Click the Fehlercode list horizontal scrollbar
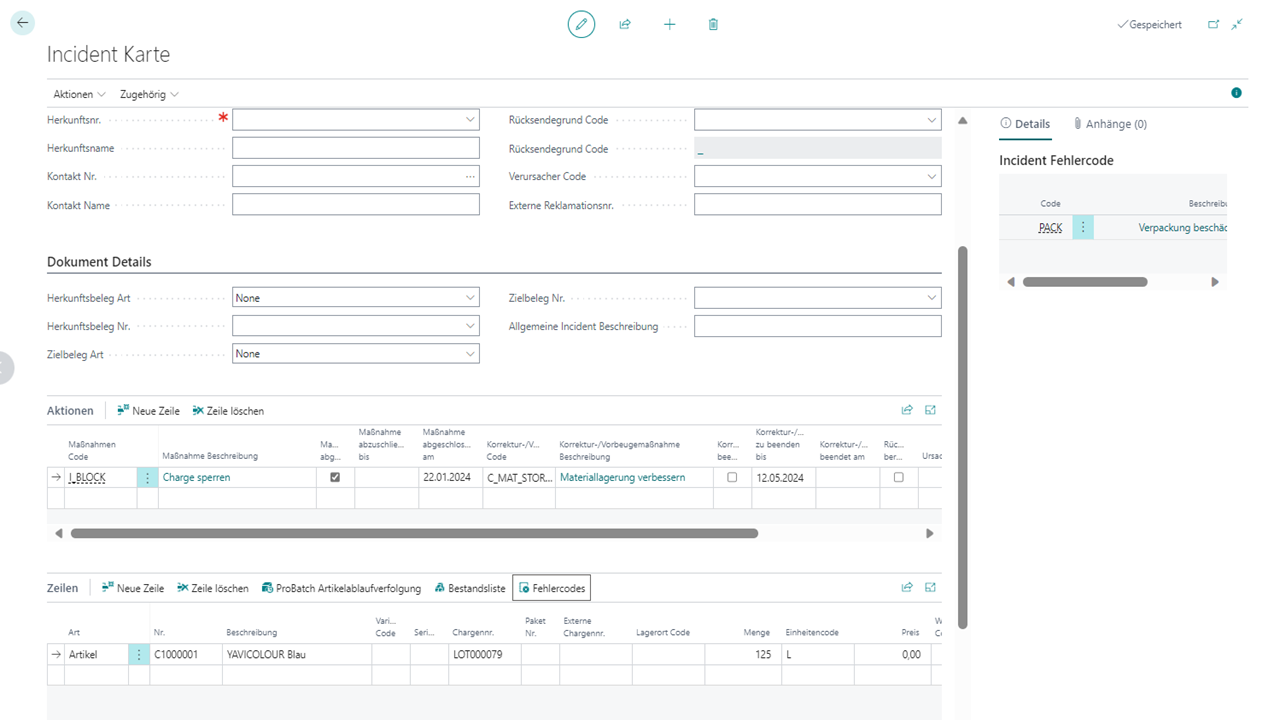 1085,282
